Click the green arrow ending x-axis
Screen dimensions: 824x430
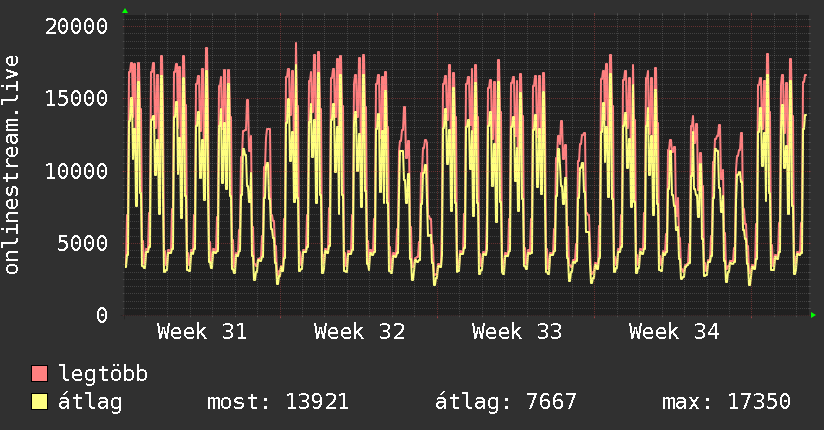[813, 315]
